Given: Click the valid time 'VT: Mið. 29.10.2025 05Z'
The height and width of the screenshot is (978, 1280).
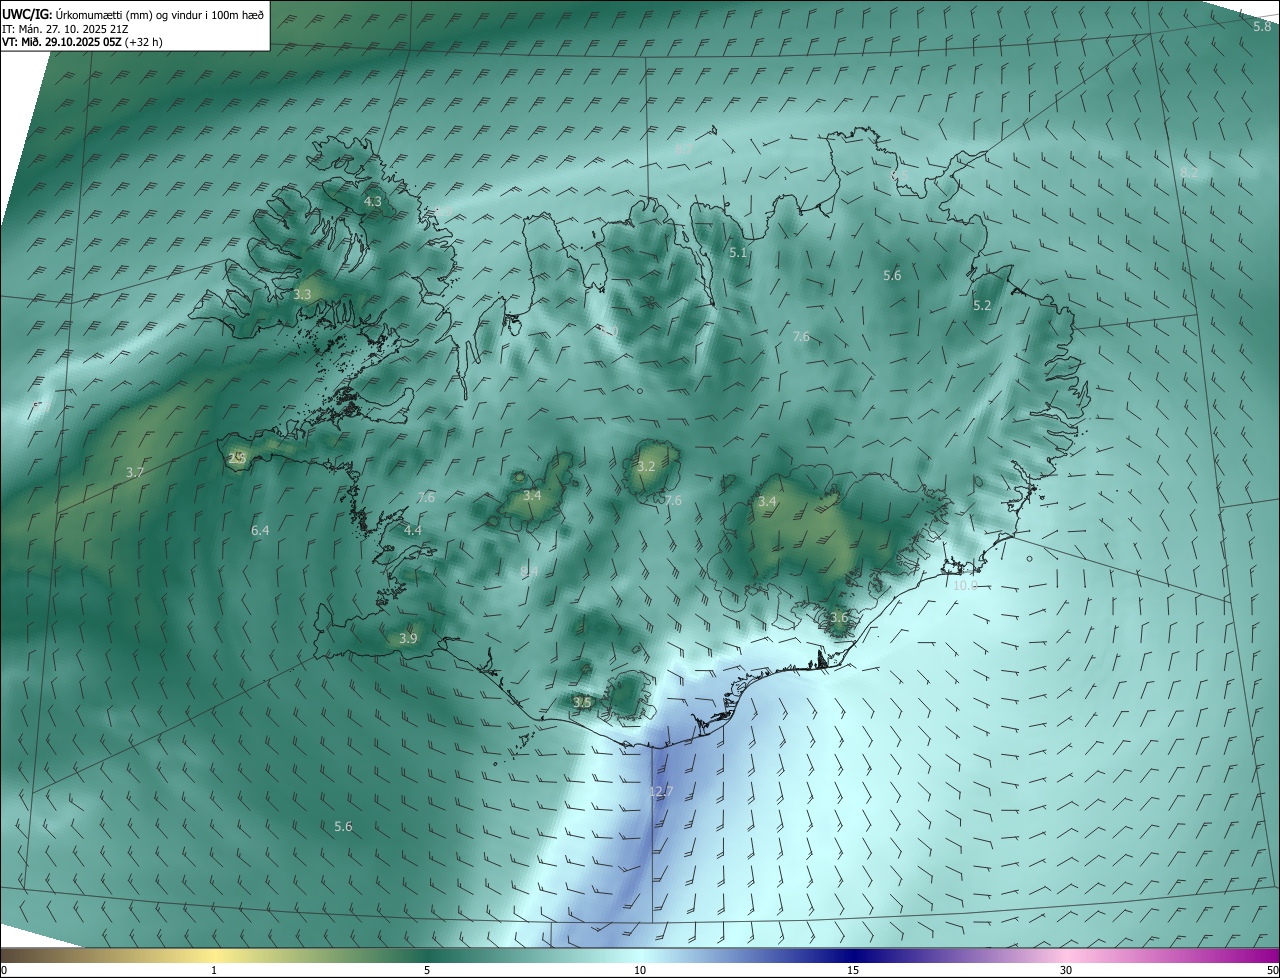Looking at the screenshot, I should coord(61,42).
